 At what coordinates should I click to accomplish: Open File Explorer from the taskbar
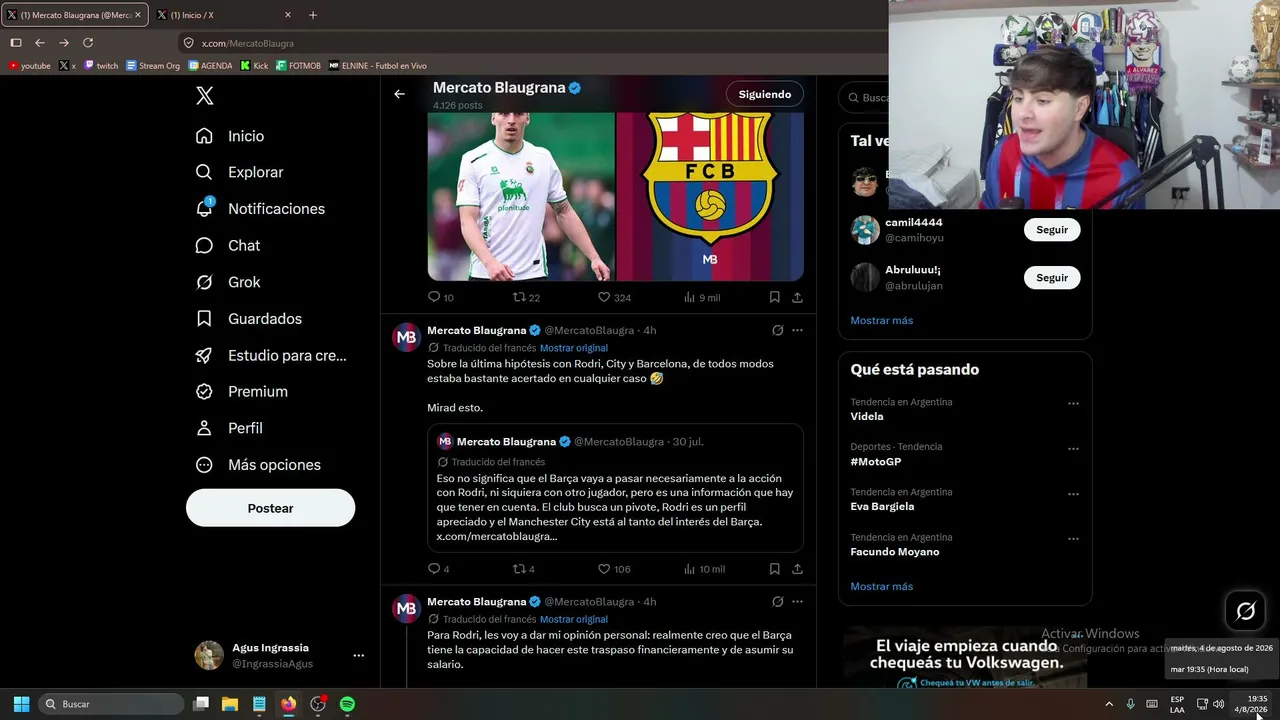(230, 704)
